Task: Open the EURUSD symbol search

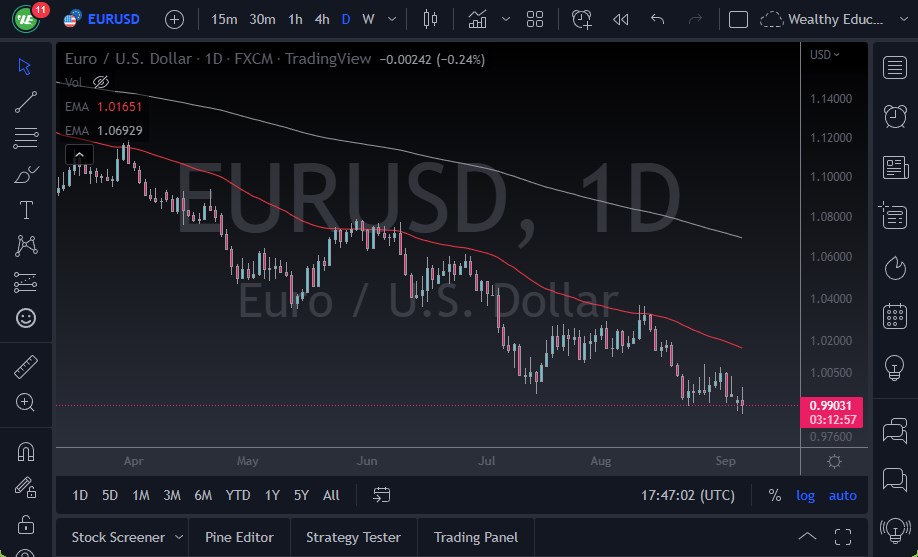Action: coord(102,19)
